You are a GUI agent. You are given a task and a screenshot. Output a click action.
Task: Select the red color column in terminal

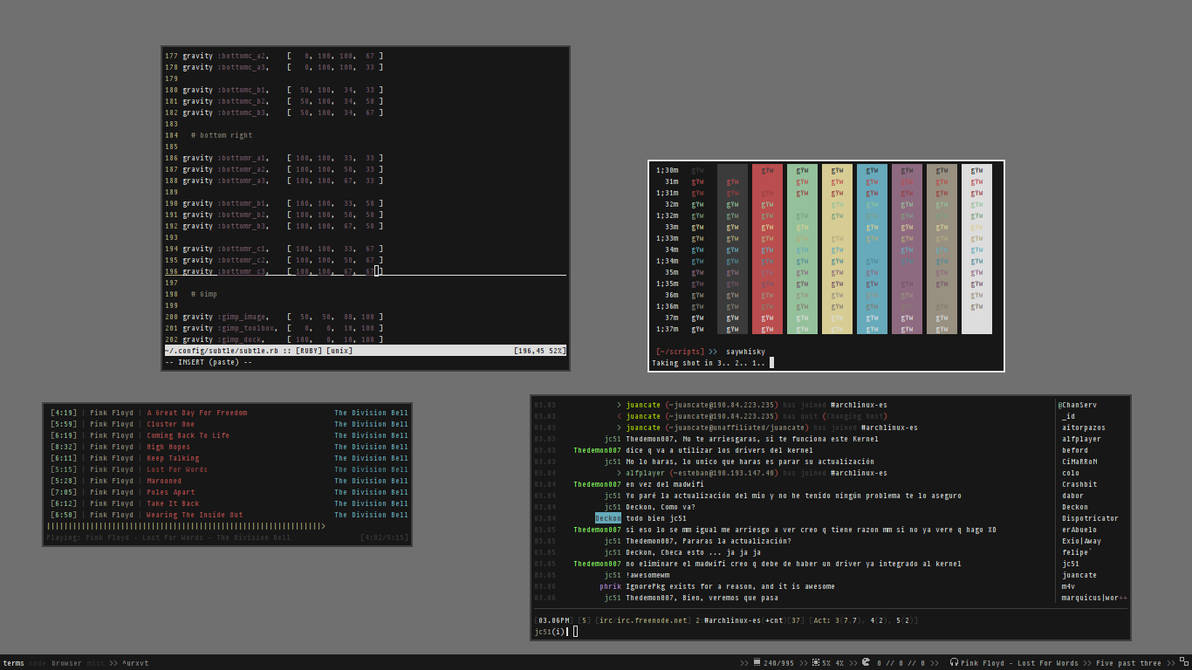(x=767, y=249)
